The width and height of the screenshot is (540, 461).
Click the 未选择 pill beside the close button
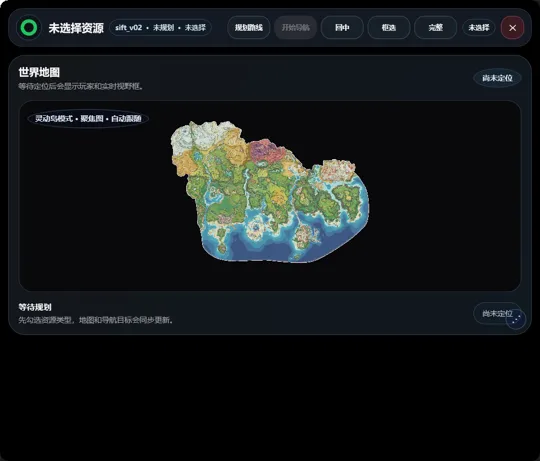pyautogui.click(x=479, y=28)
